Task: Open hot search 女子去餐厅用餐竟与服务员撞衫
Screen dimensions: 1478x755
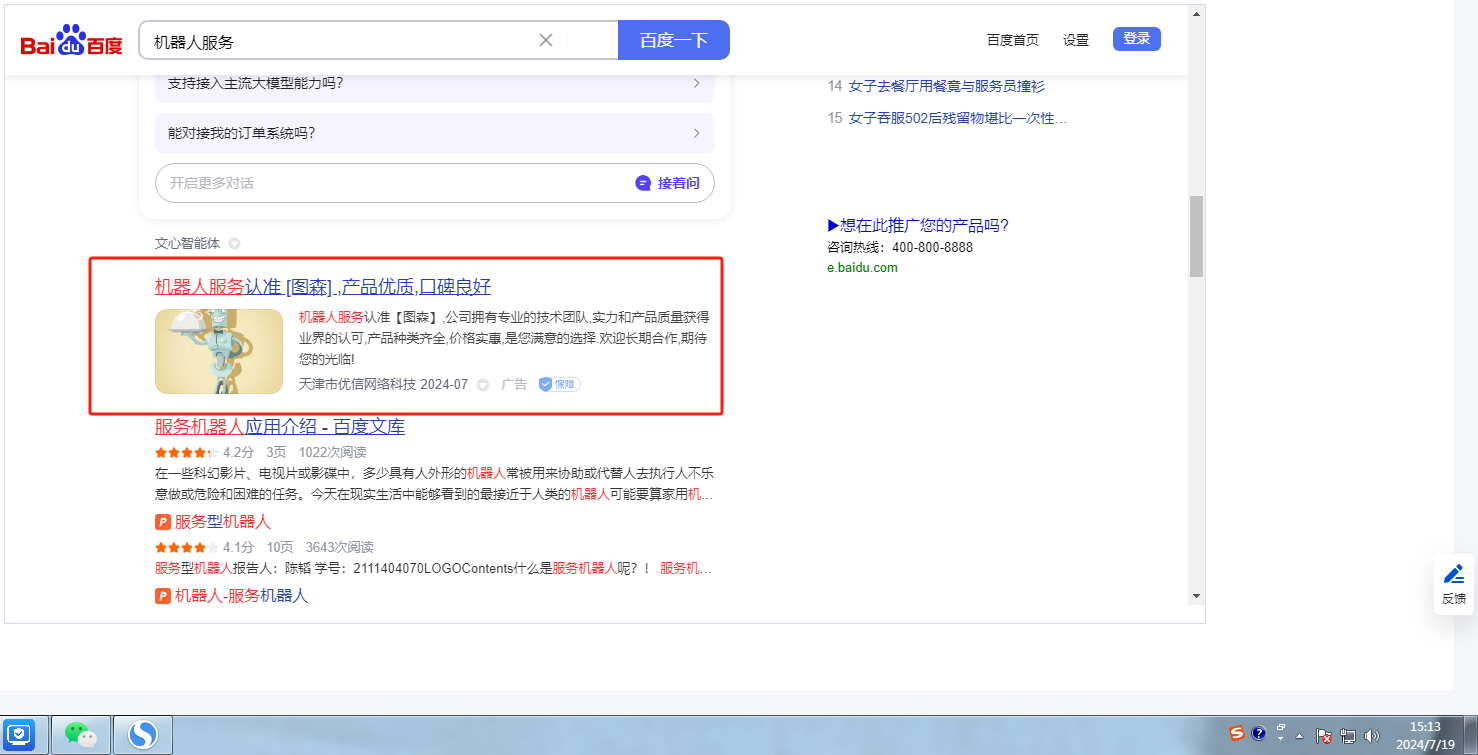Action: coord(946,86)
